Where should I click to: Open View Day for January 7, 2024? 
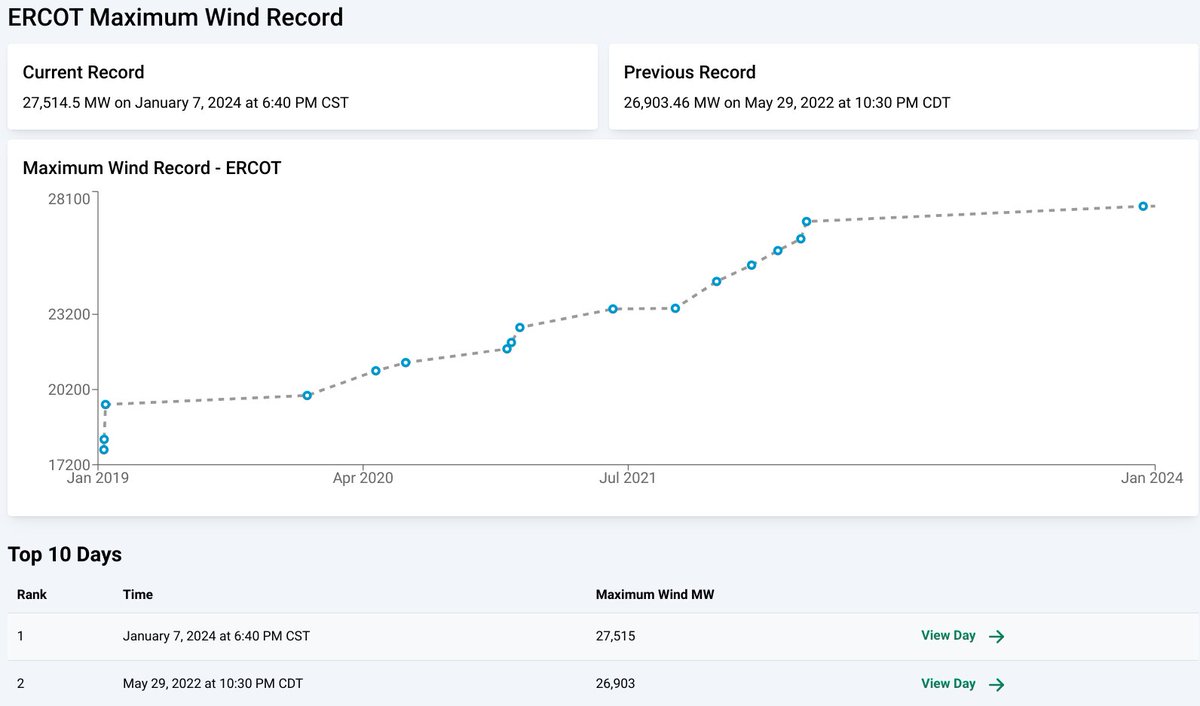(x=948, y=635)
